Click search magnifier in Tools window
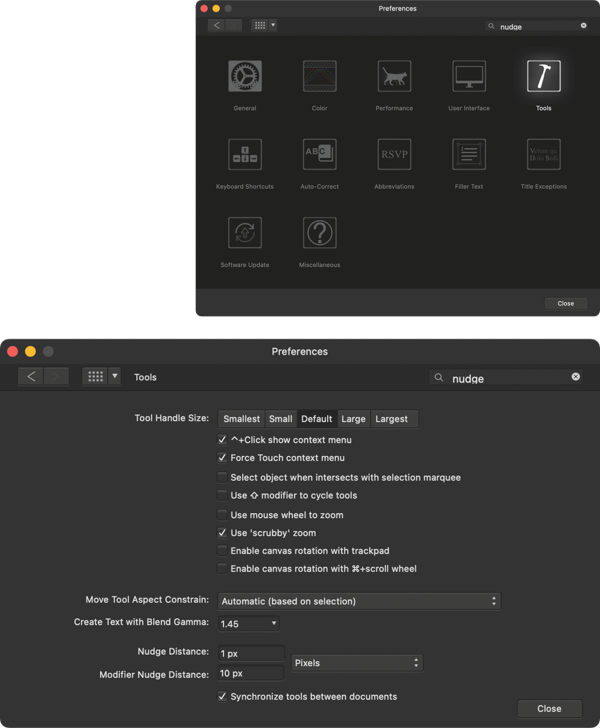 439,377
